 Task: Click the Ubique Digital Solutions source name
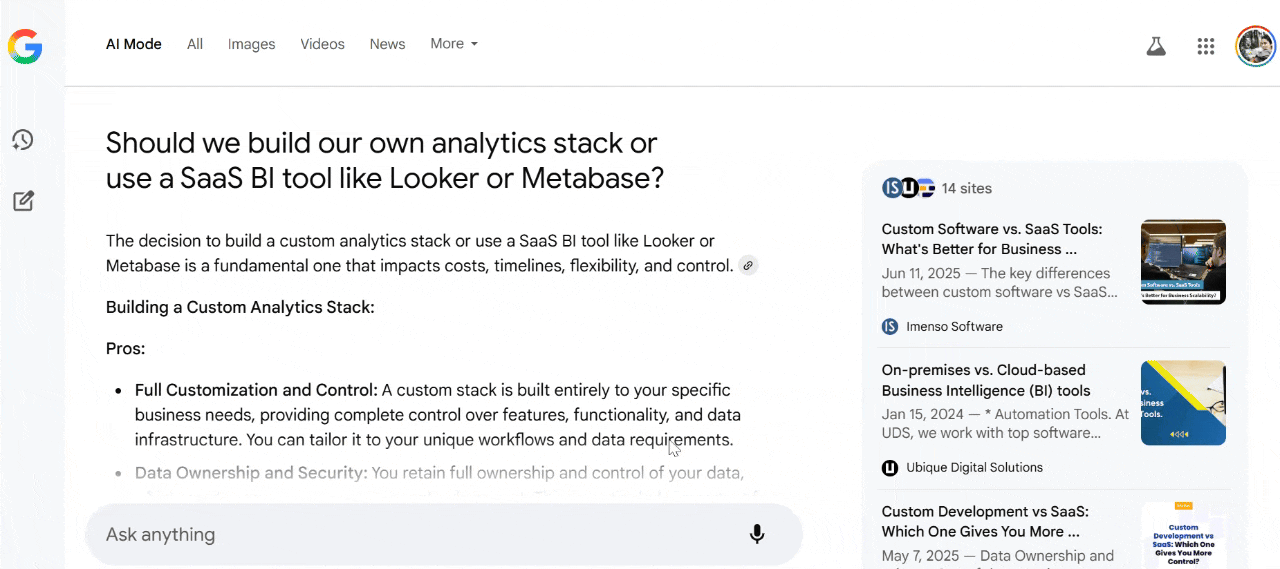[x=974, y=467]
